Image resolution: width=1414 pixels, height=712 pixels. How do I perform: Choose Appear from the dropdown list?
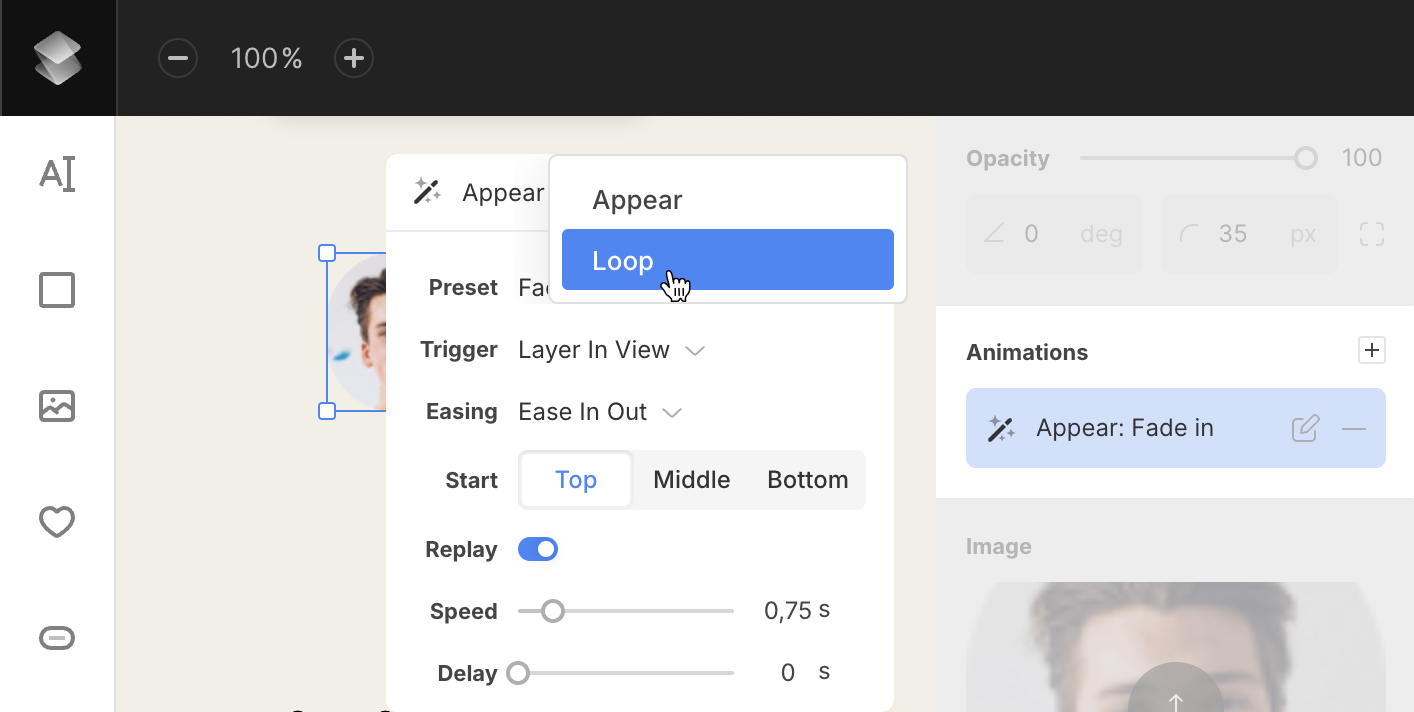pyautogui.click(x=728, y=200)
